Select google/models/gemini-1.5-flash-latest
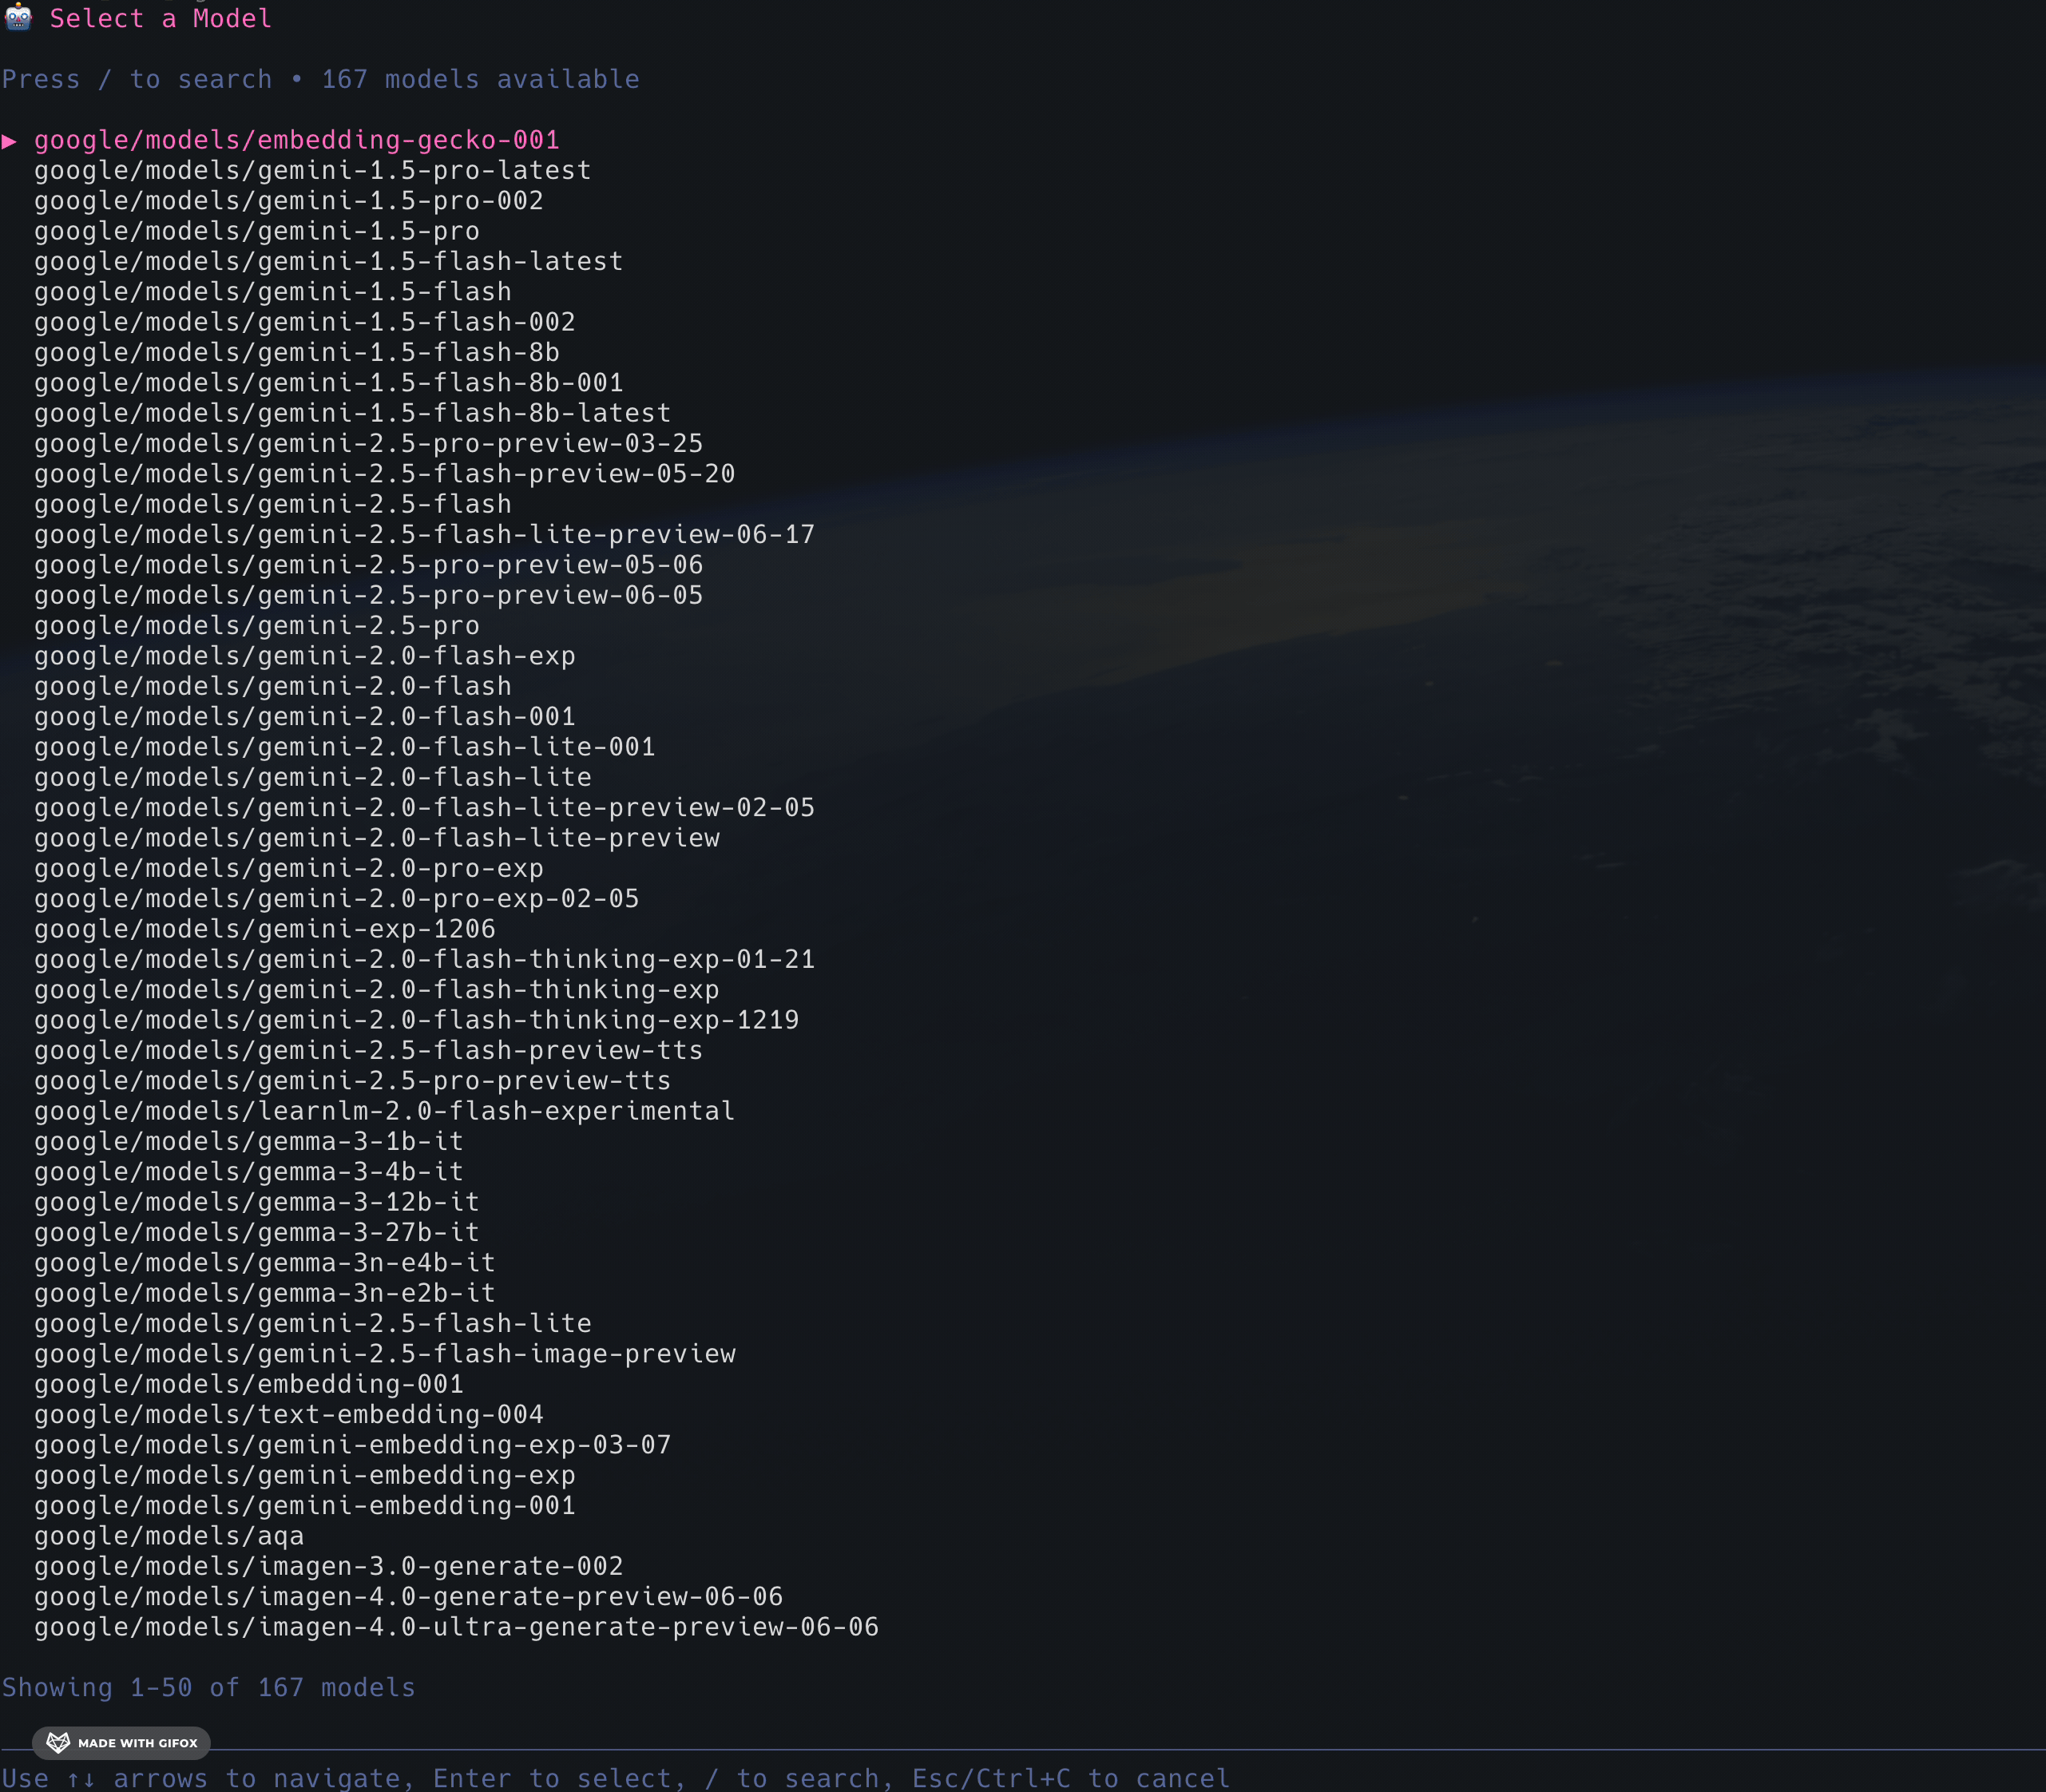Screen dimensions: 2046x1792 329,262
